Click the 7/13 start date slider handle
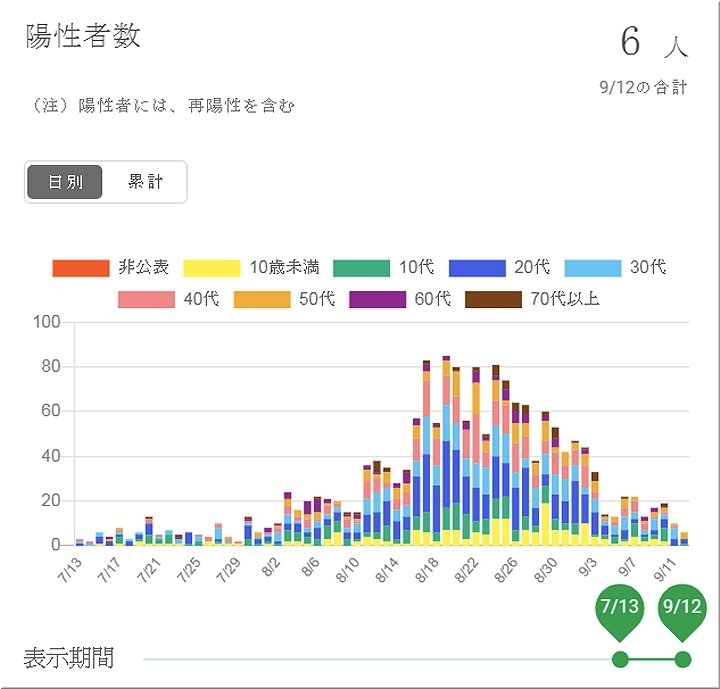The image size is (720, 689). pyautogui.click(x=620, y=659)
